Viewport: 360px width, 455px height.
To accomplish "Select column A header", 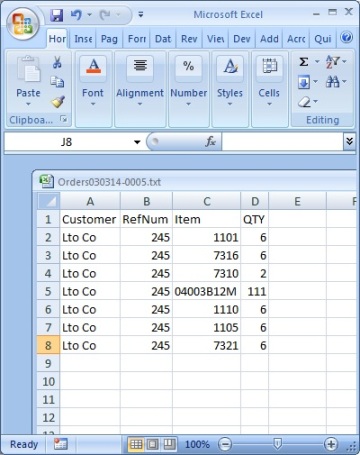I will pyautogui.click(x=90, y=201).
